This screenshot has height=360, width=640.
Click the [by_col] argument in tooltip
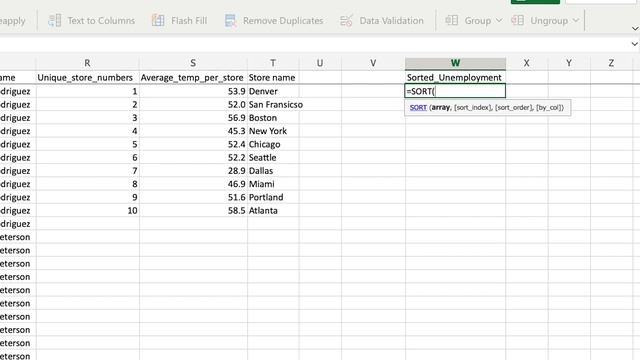pyautogui.click(x=549, y=107)
